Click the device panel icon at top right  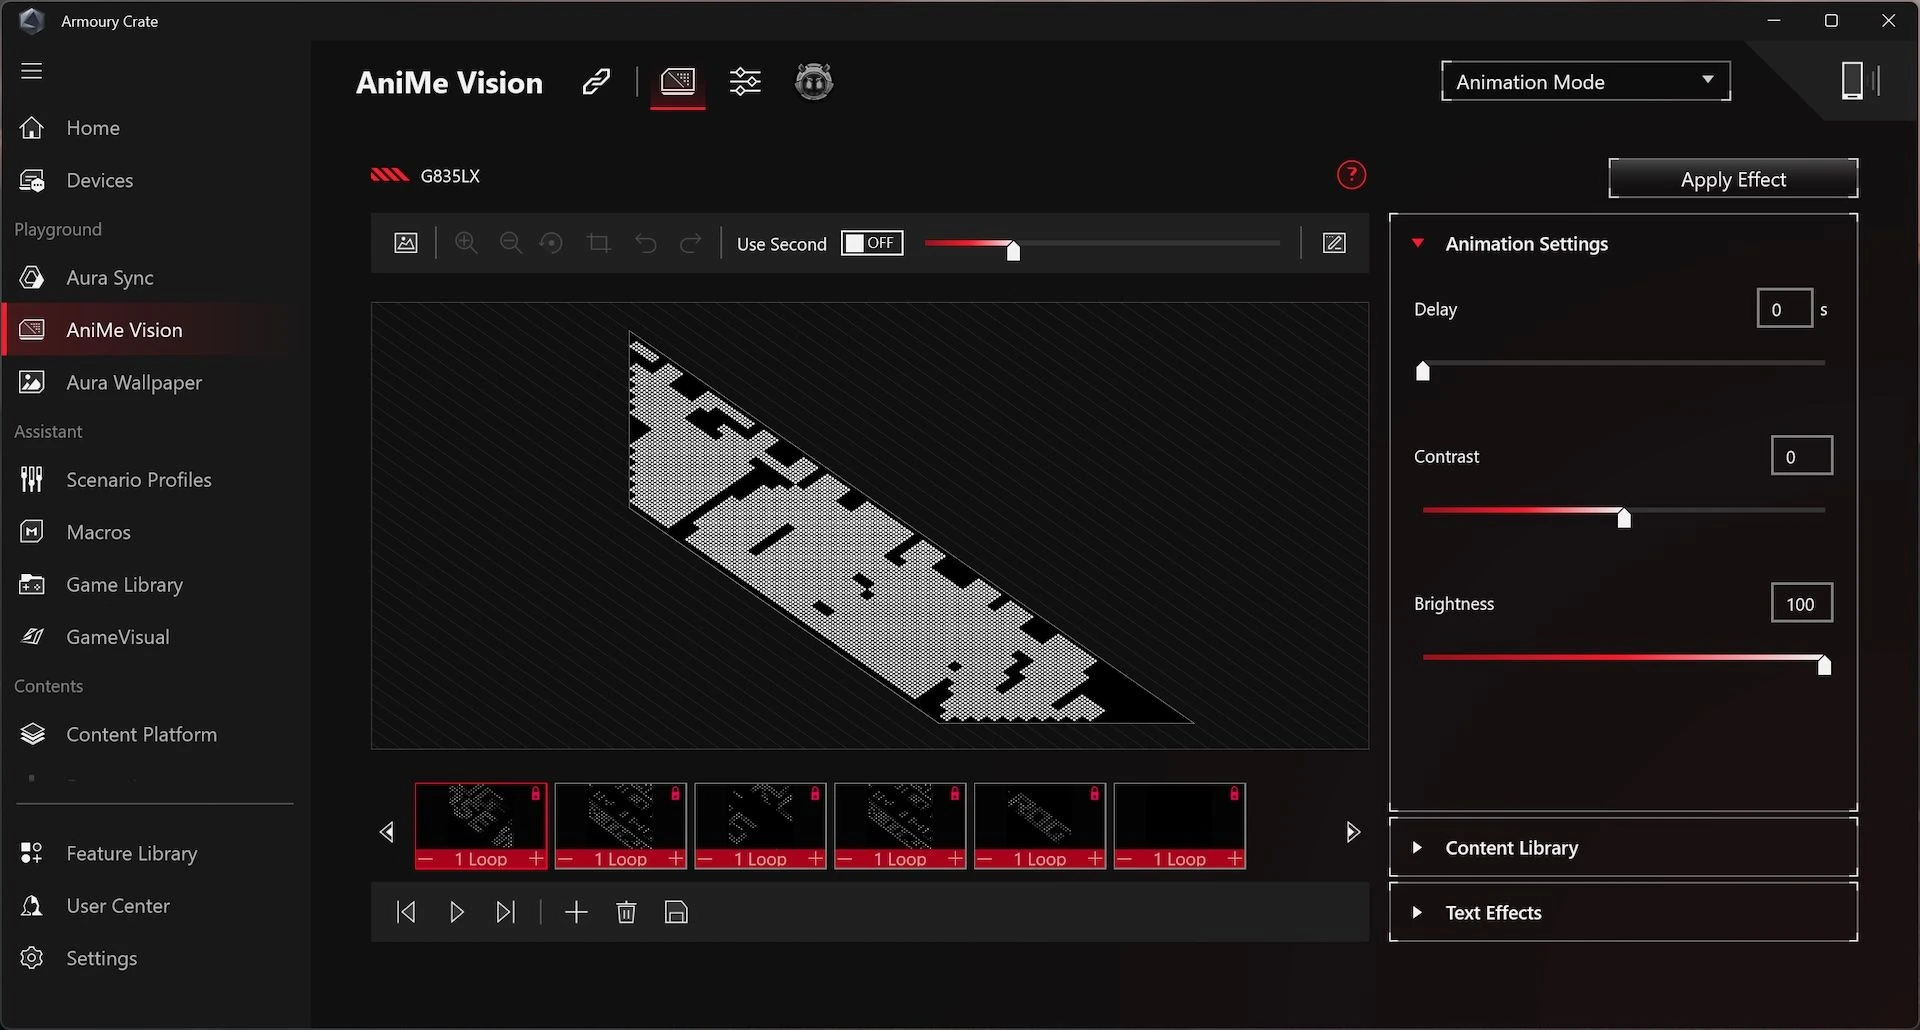(x=1860, y=81)
